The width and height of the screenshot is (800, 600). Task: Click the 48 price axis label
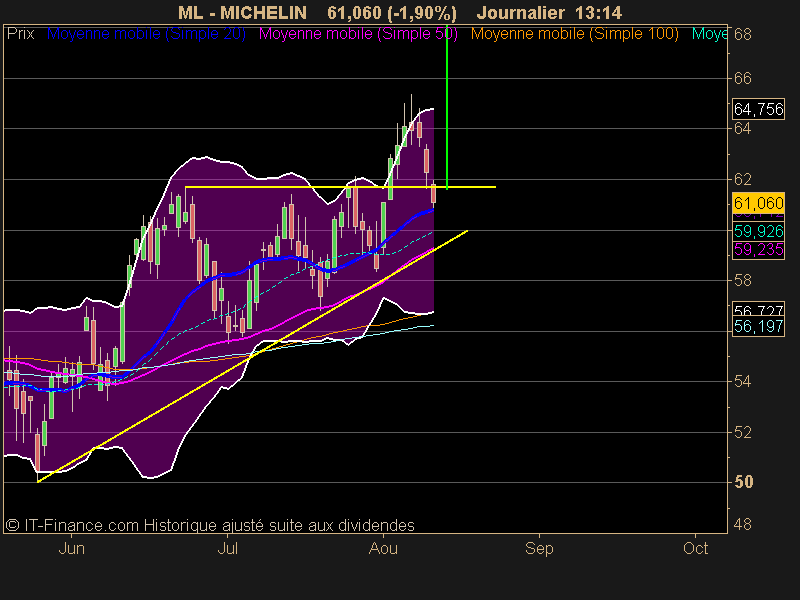(743, 524)
